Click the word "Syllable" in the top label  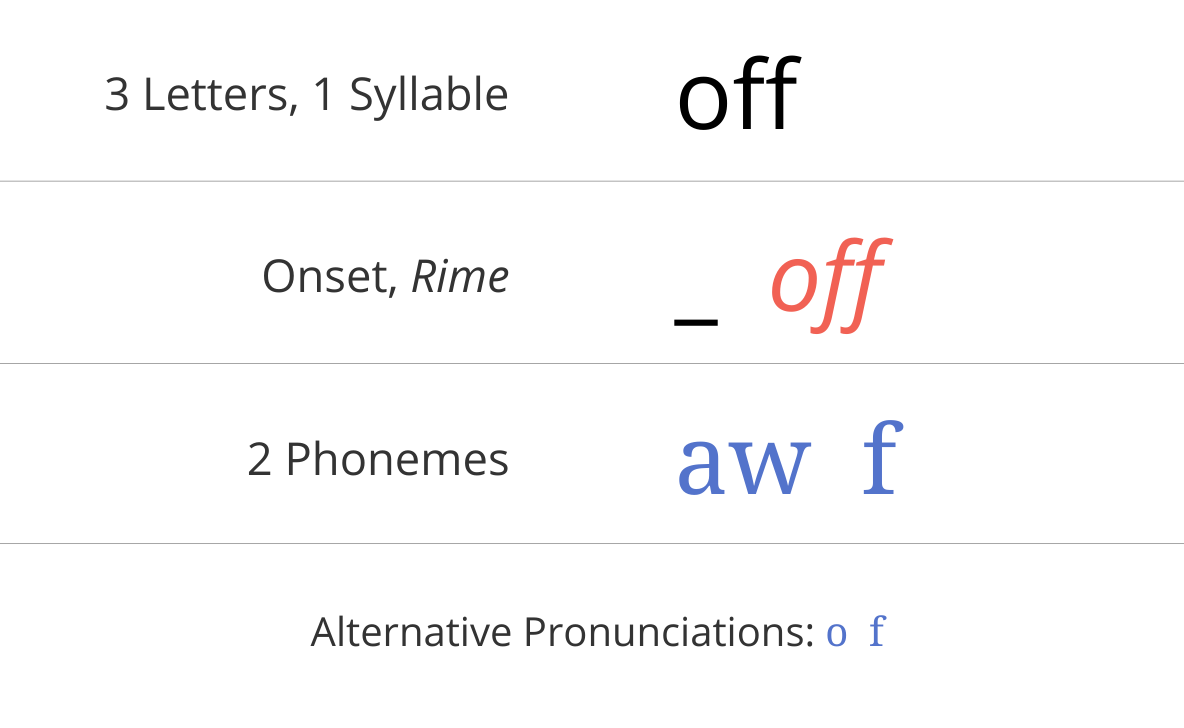click(x=428, y=96)
